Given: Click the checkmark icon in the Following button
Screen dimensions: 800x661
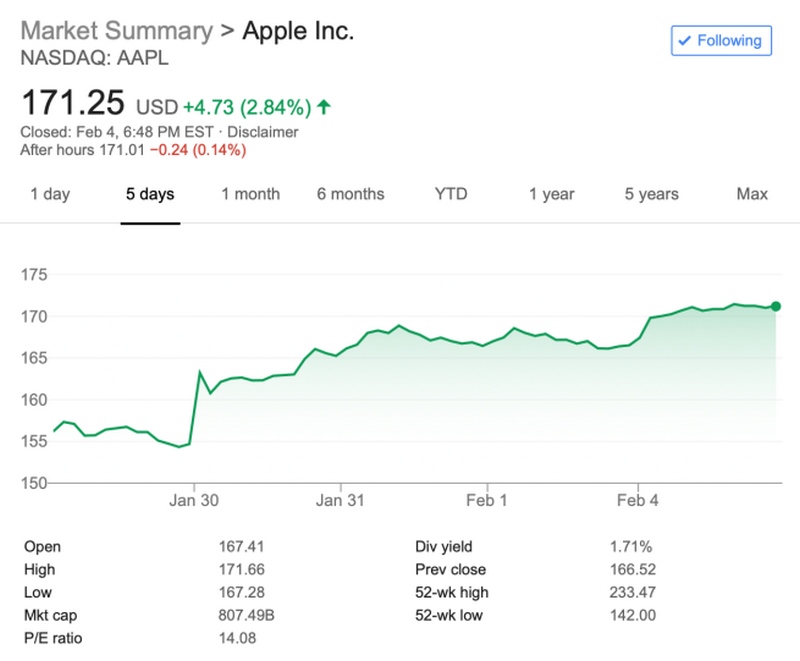Looking at the screenshot, I should coord(685,41).
